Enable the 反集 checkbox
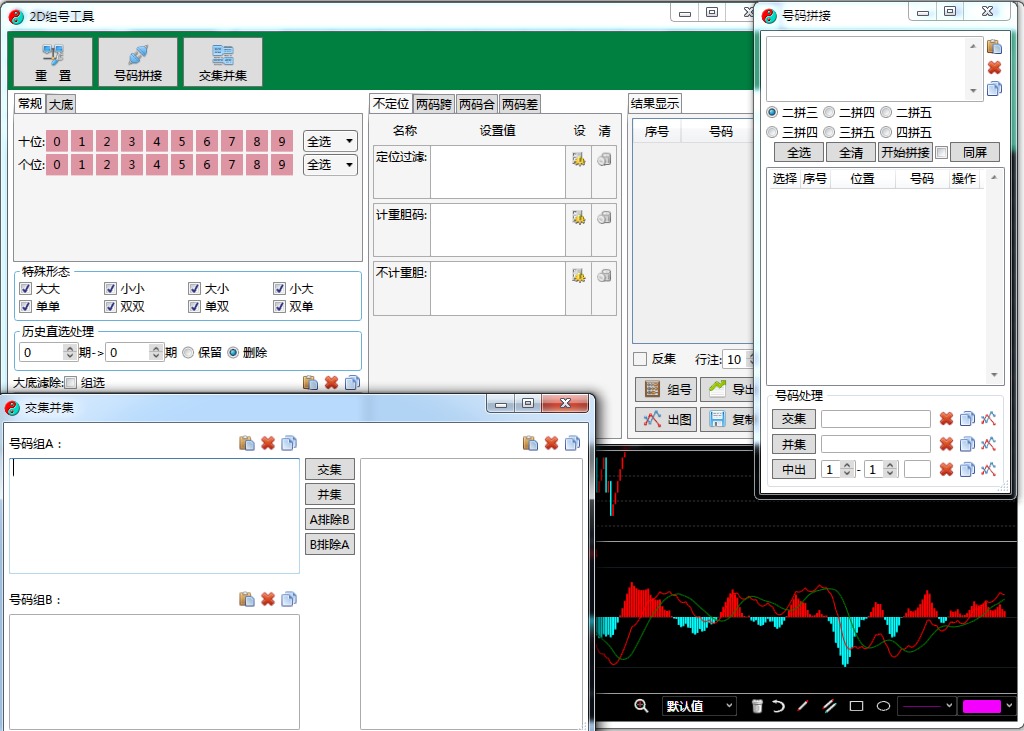The height and width of the screenshot is (731, 1024). click(640, 359)
